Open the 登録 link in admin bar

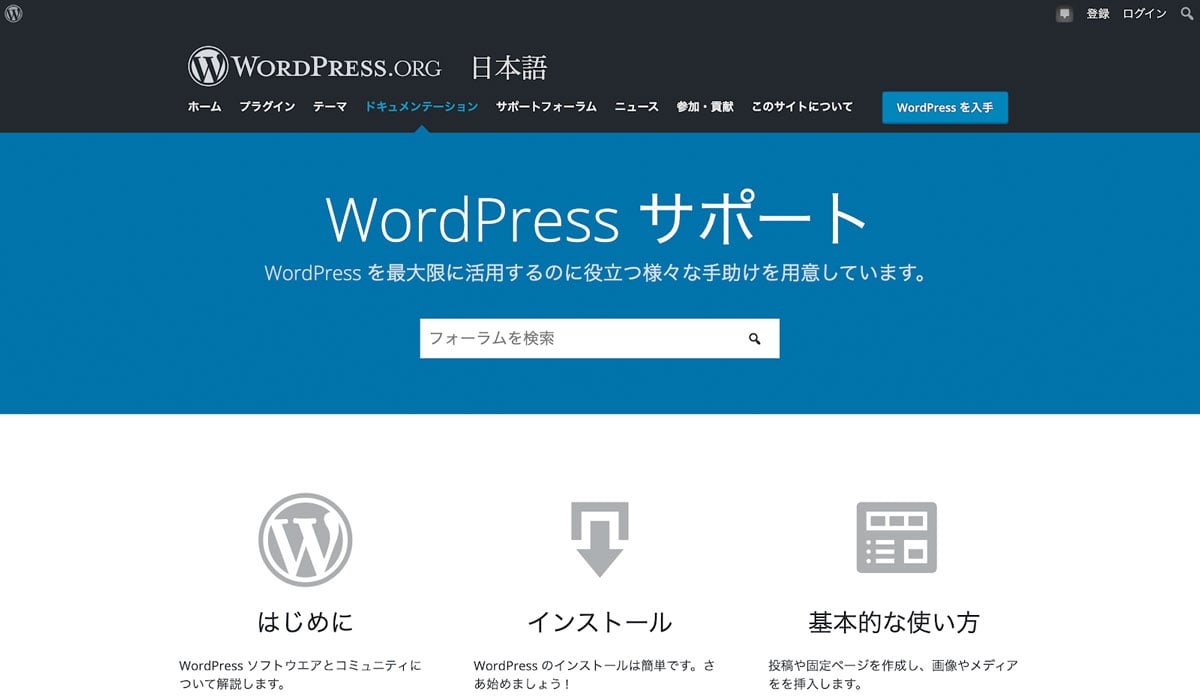pos(1098,14)
